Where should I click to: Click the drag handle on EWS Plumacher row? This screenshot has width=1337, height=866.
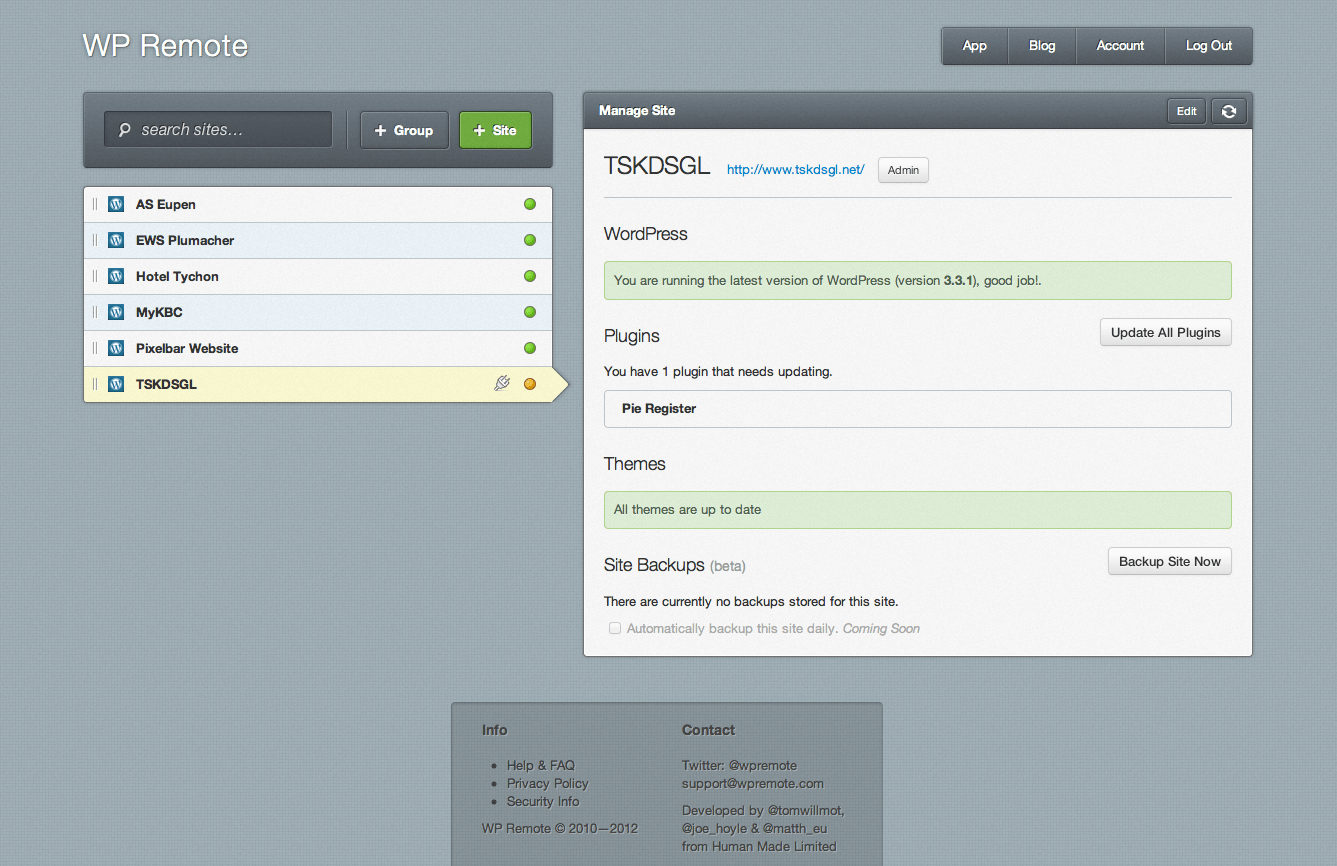(95, 240)
